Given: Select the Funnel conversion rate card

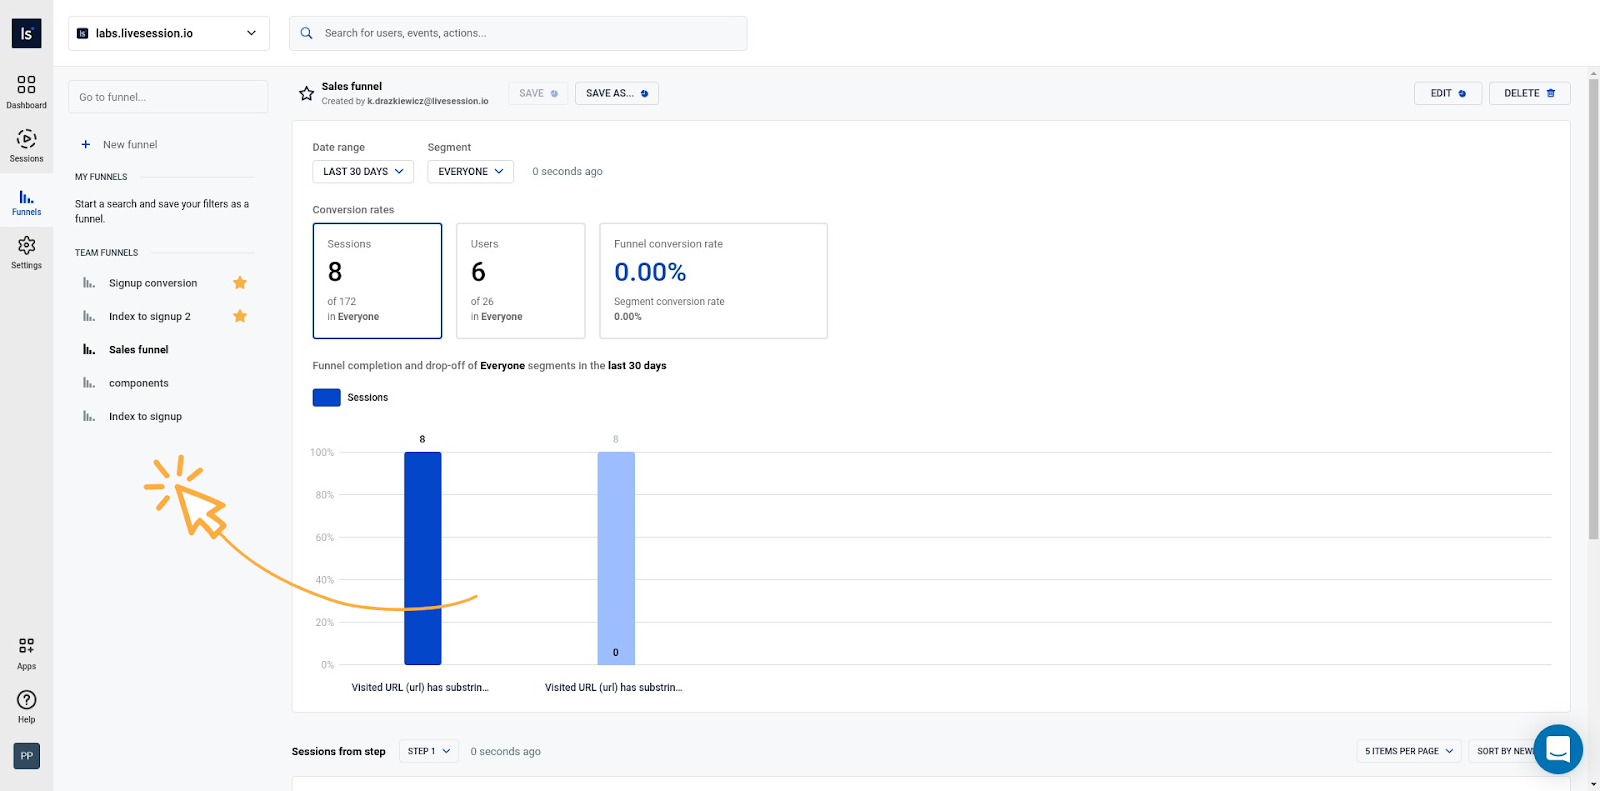Looking at the screenshot, I should (713, 281).
